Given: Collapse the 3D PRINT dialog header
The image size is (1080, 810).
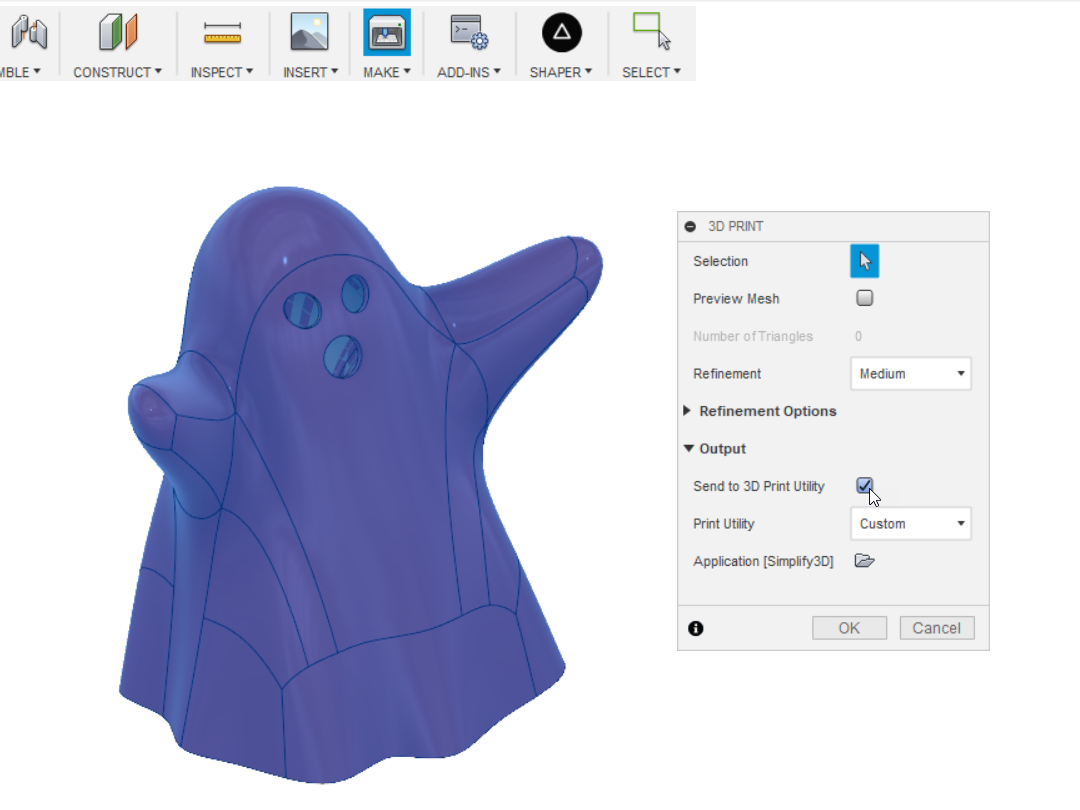Looking at the screenshot, I should click(x=692, y=226).
